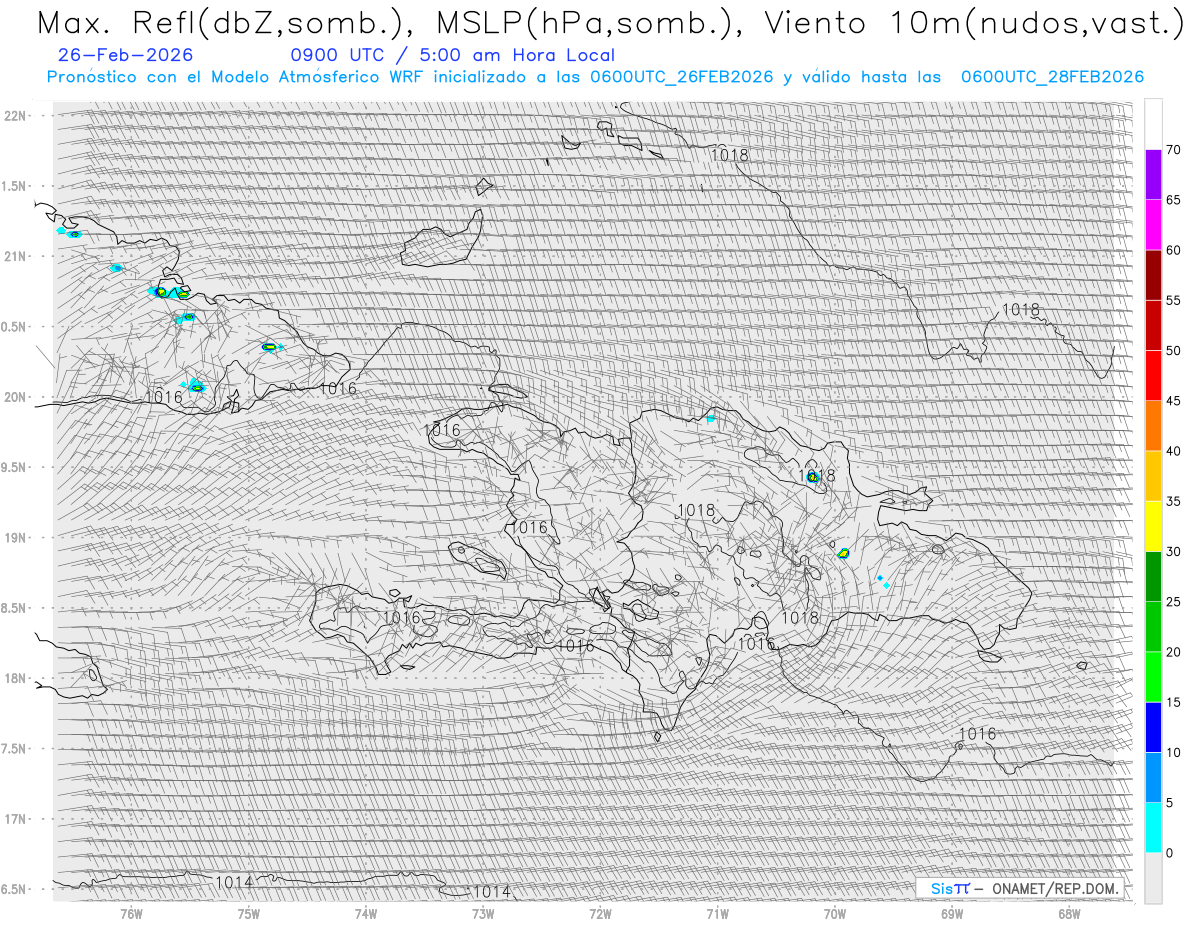1200x927 pixels.
Task: Click the "55" color bar tick label
Action: tap(1174, 300)
